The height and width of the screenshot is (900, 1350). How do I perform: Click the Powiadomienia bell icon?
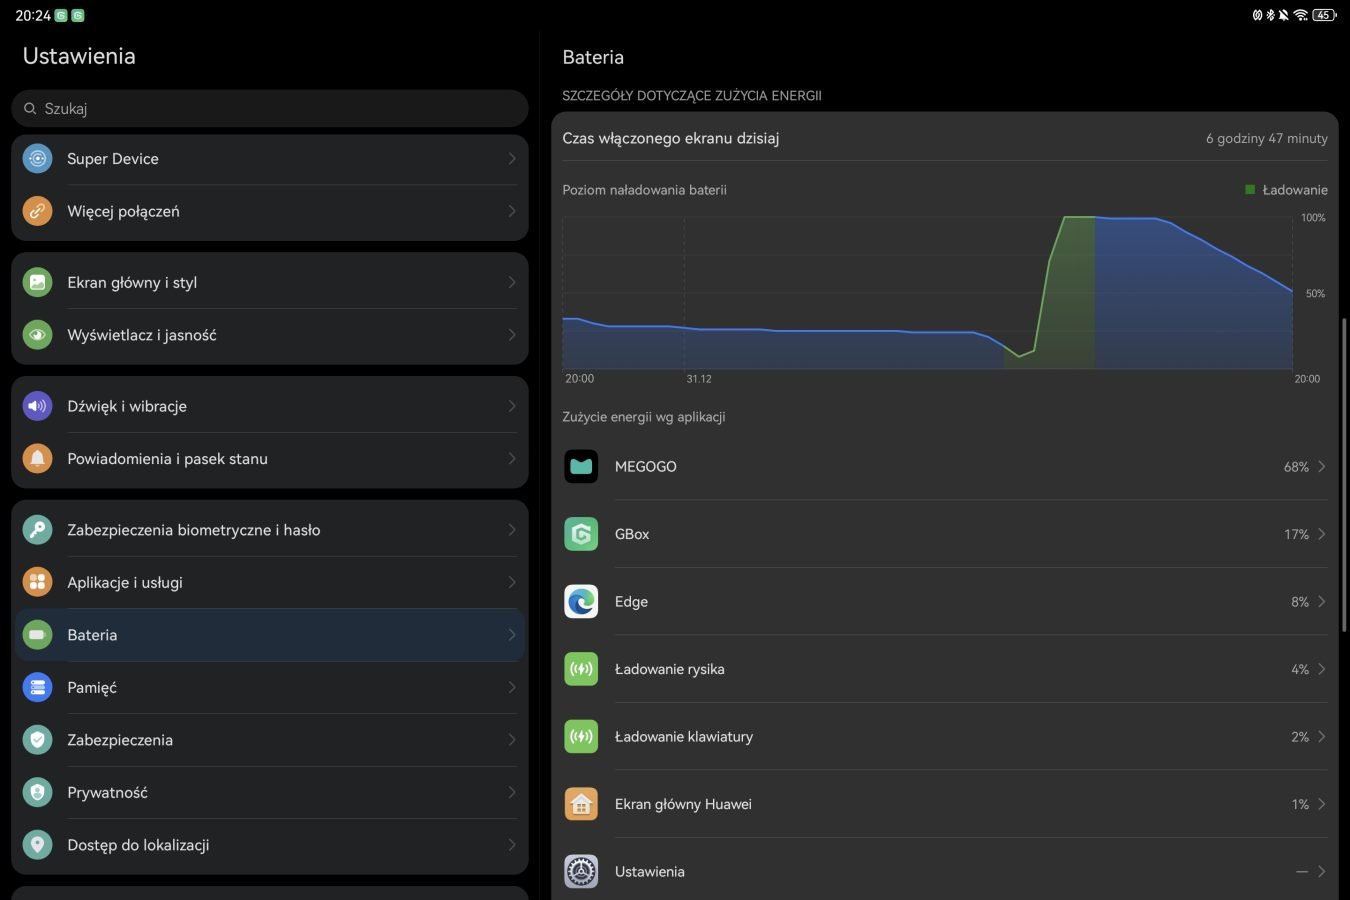click(x=38, y=459)
